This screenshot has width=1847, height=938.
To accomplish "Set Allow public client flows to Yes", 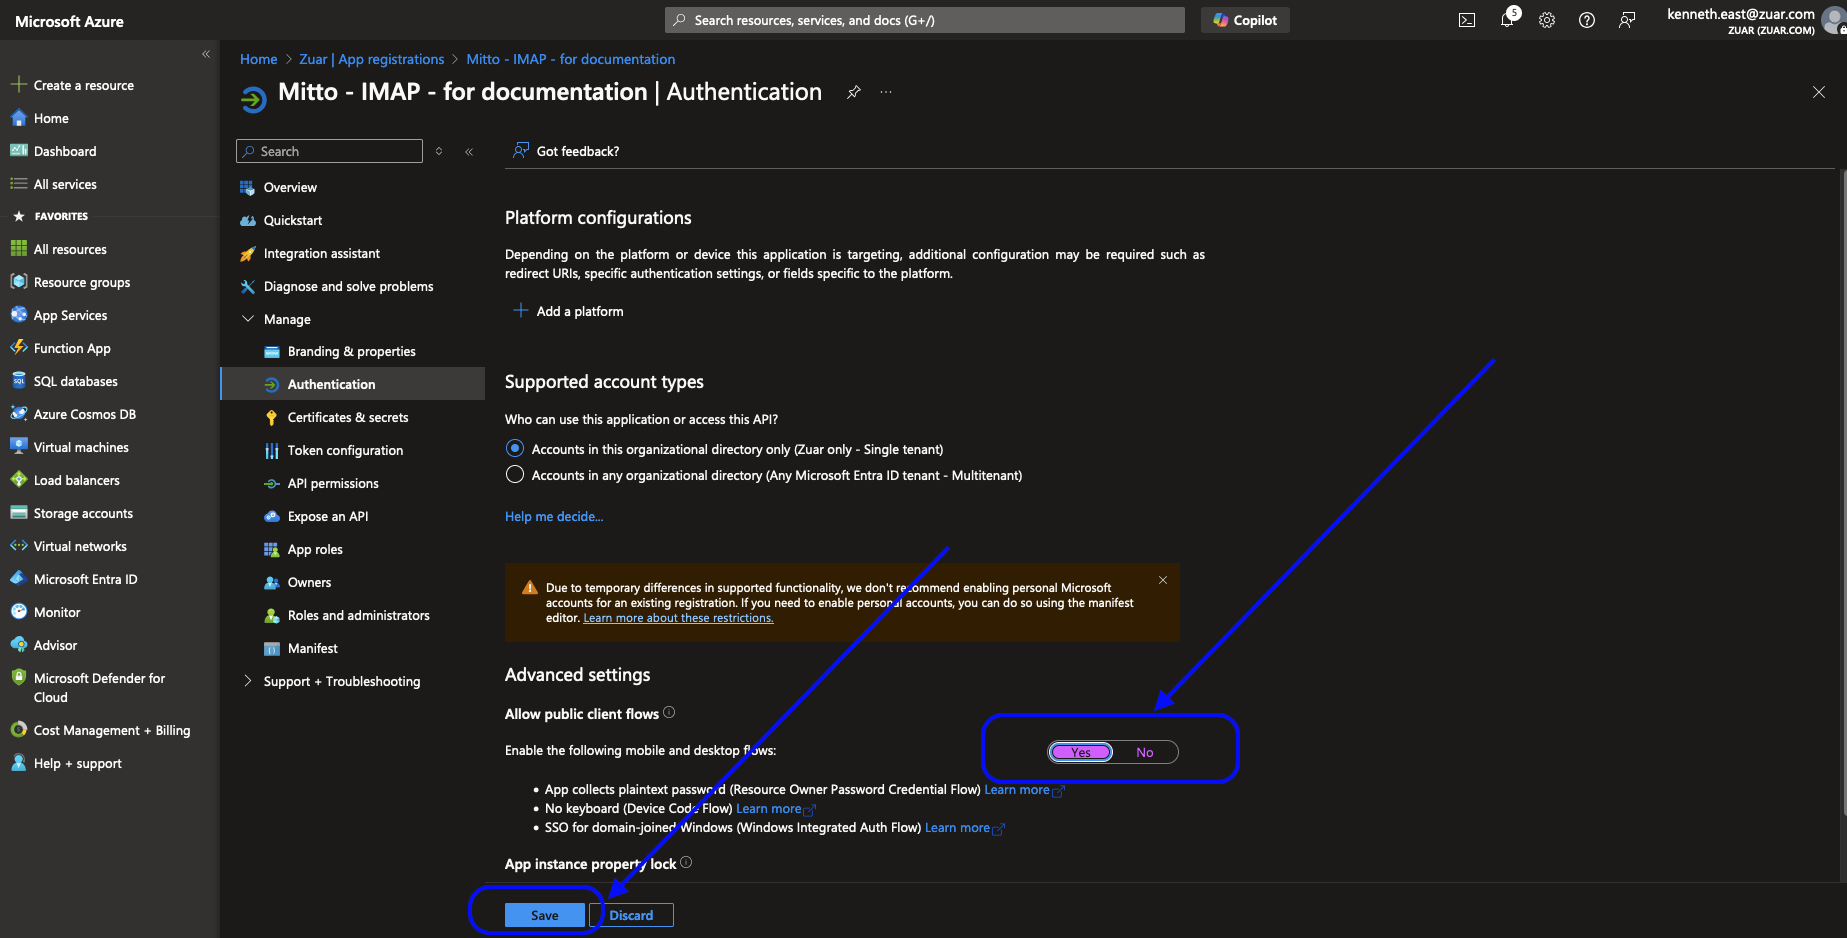I will [1081, 752].
